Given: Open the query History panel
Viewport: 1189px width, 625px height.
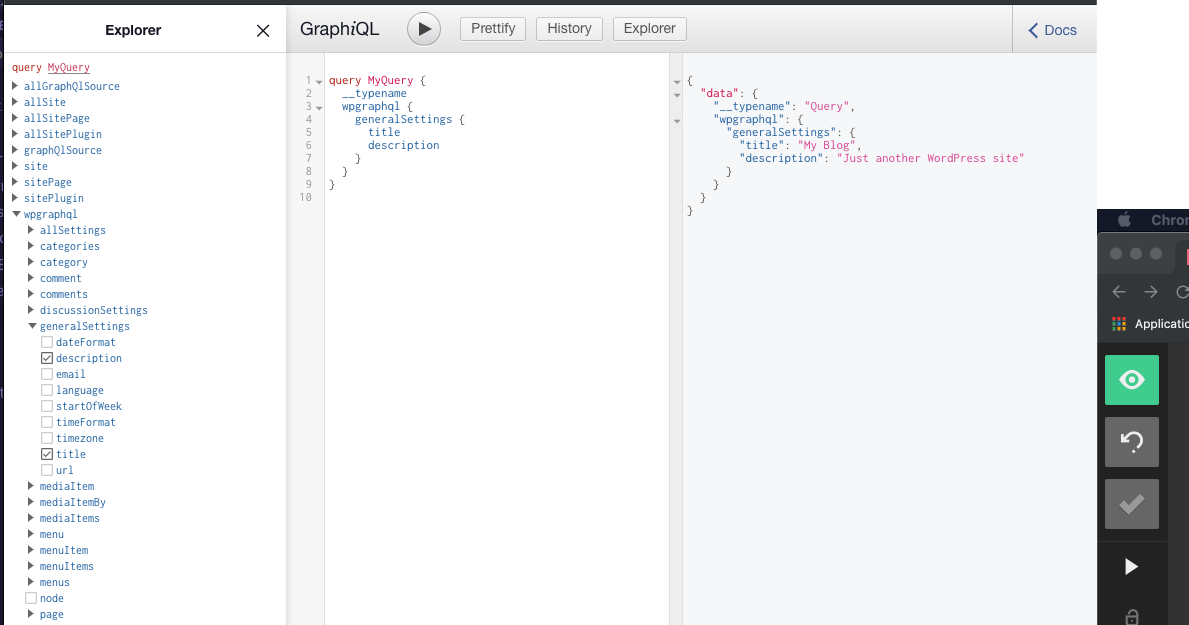Looking at the screenshot, I should pyautogui.click(x=569, y=29).
